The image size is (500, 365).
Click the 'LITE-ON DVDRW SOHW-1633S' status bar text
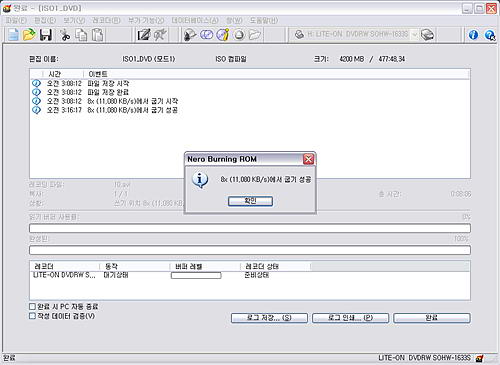point(424,358)
